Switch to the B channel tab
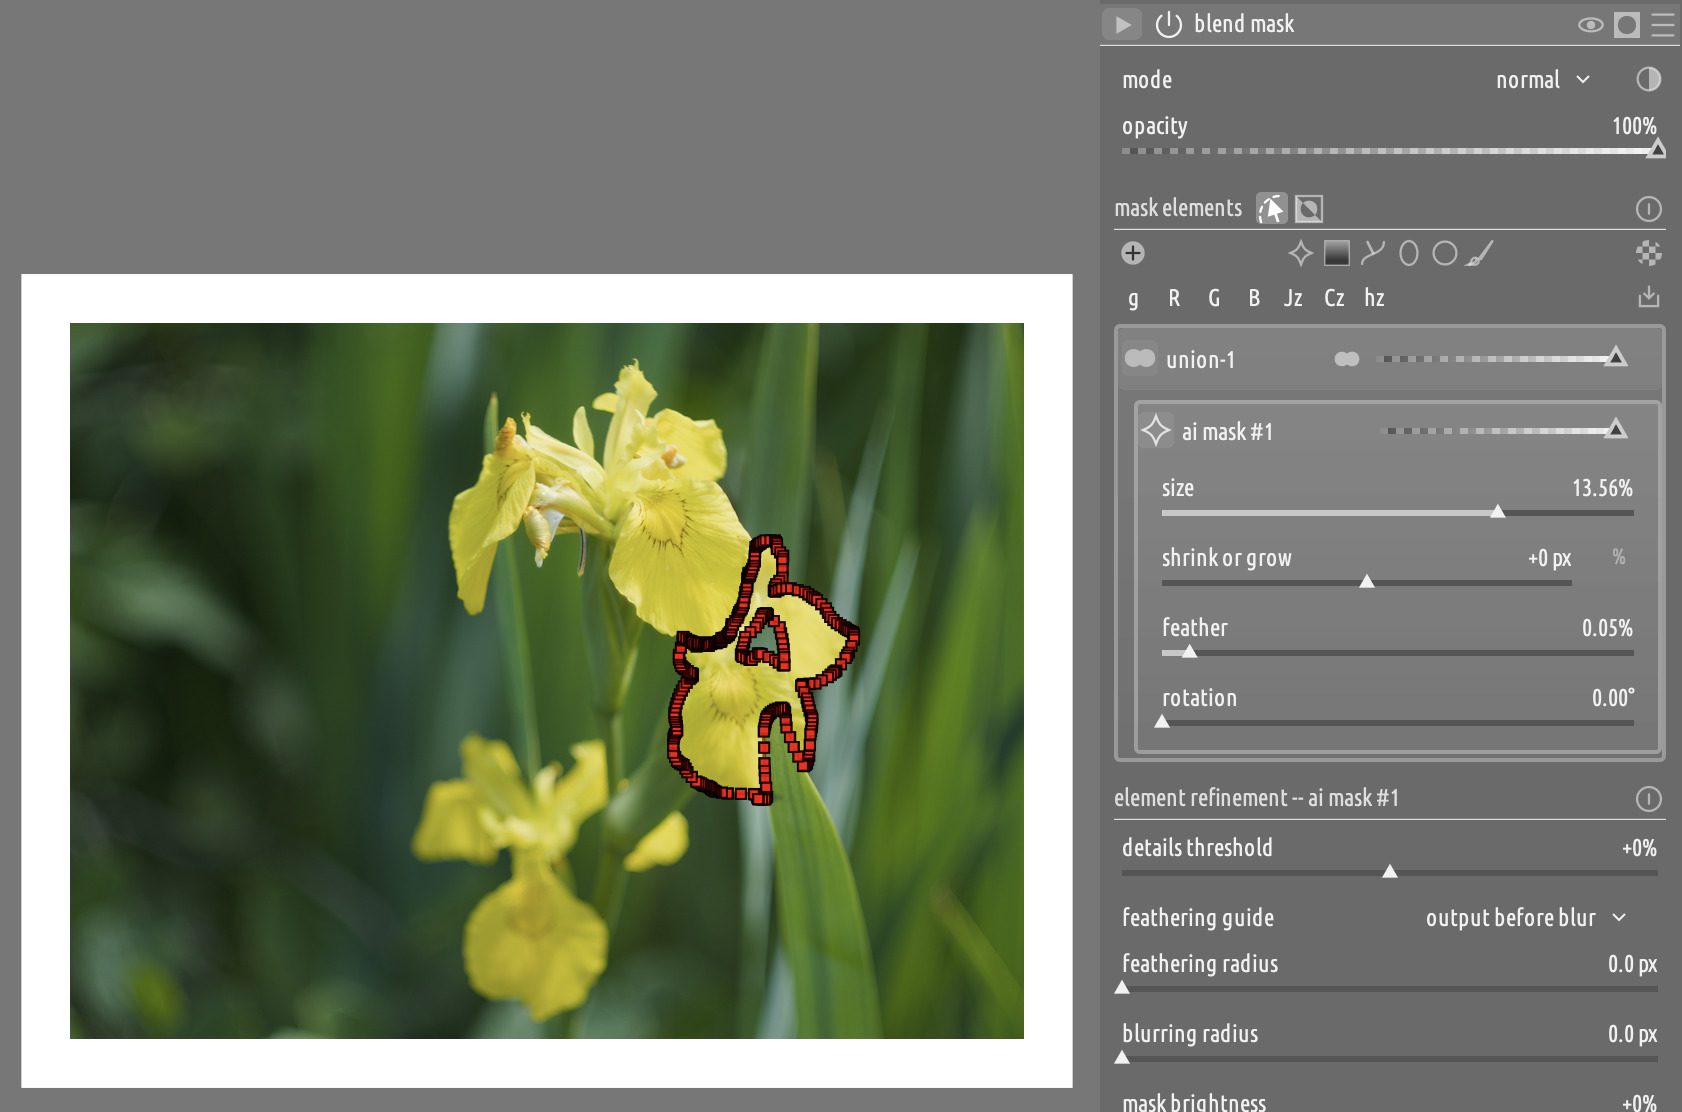Viewport: 1682px width, 1112px height. click(x=1254, y=298)
